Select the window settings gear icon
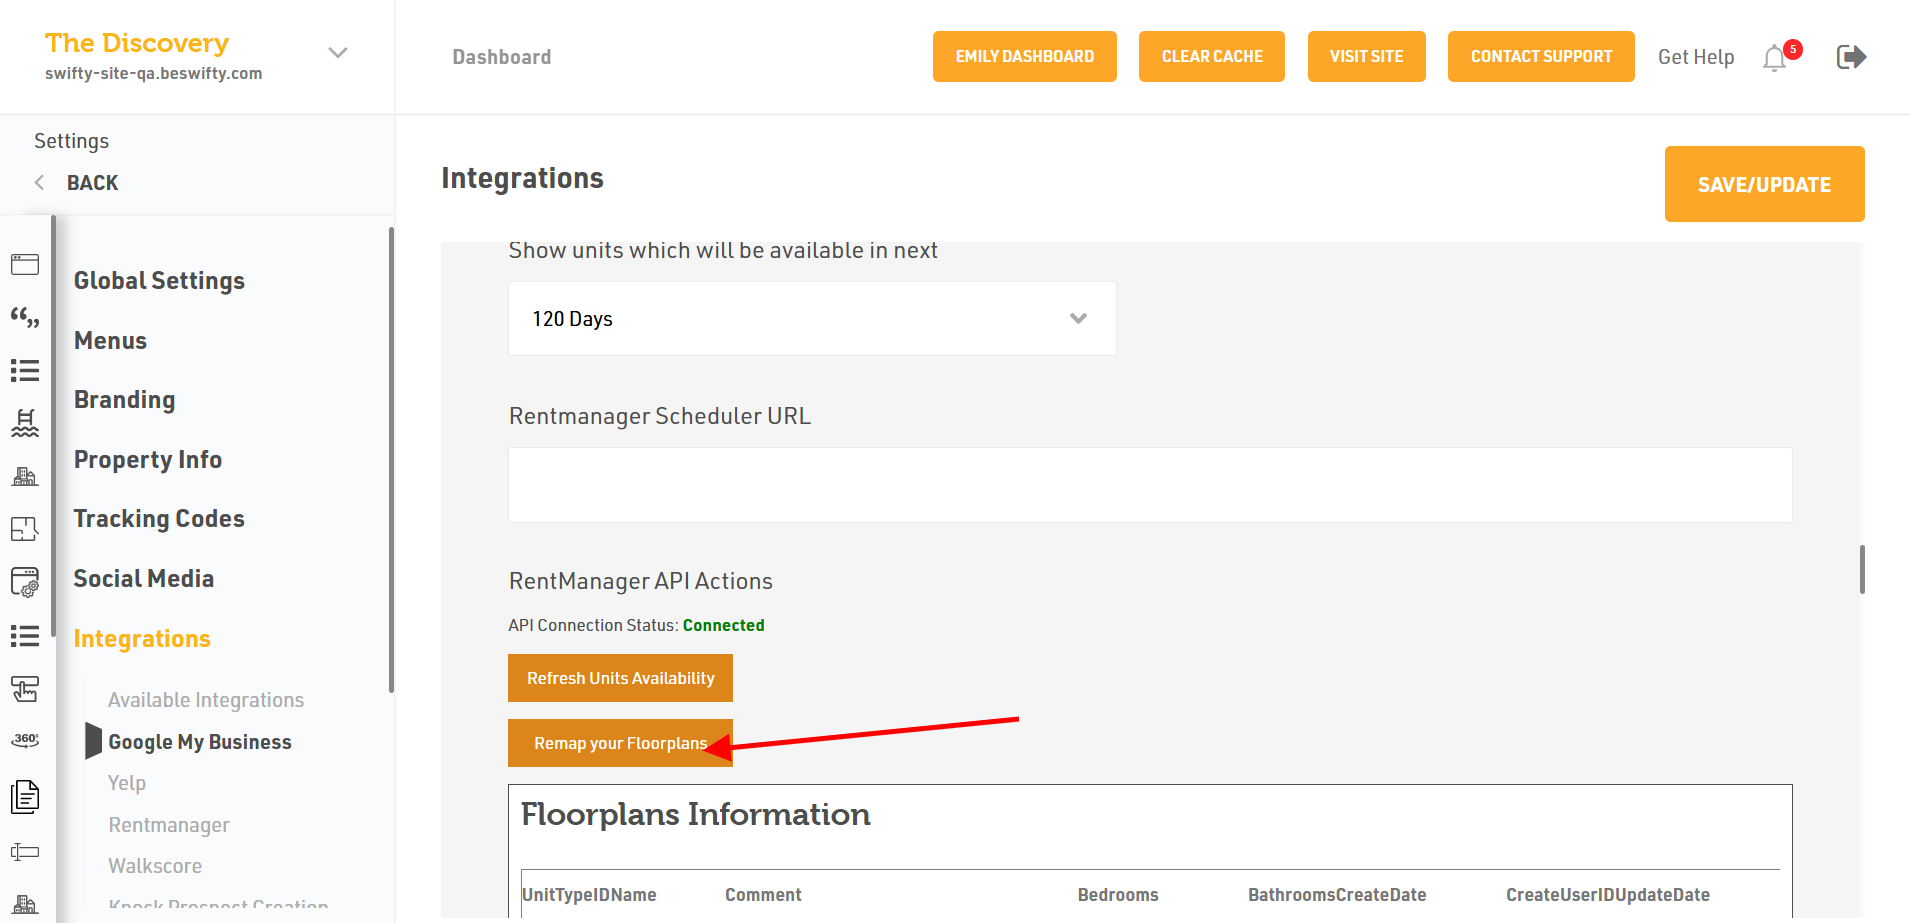 tap(25, 582)
